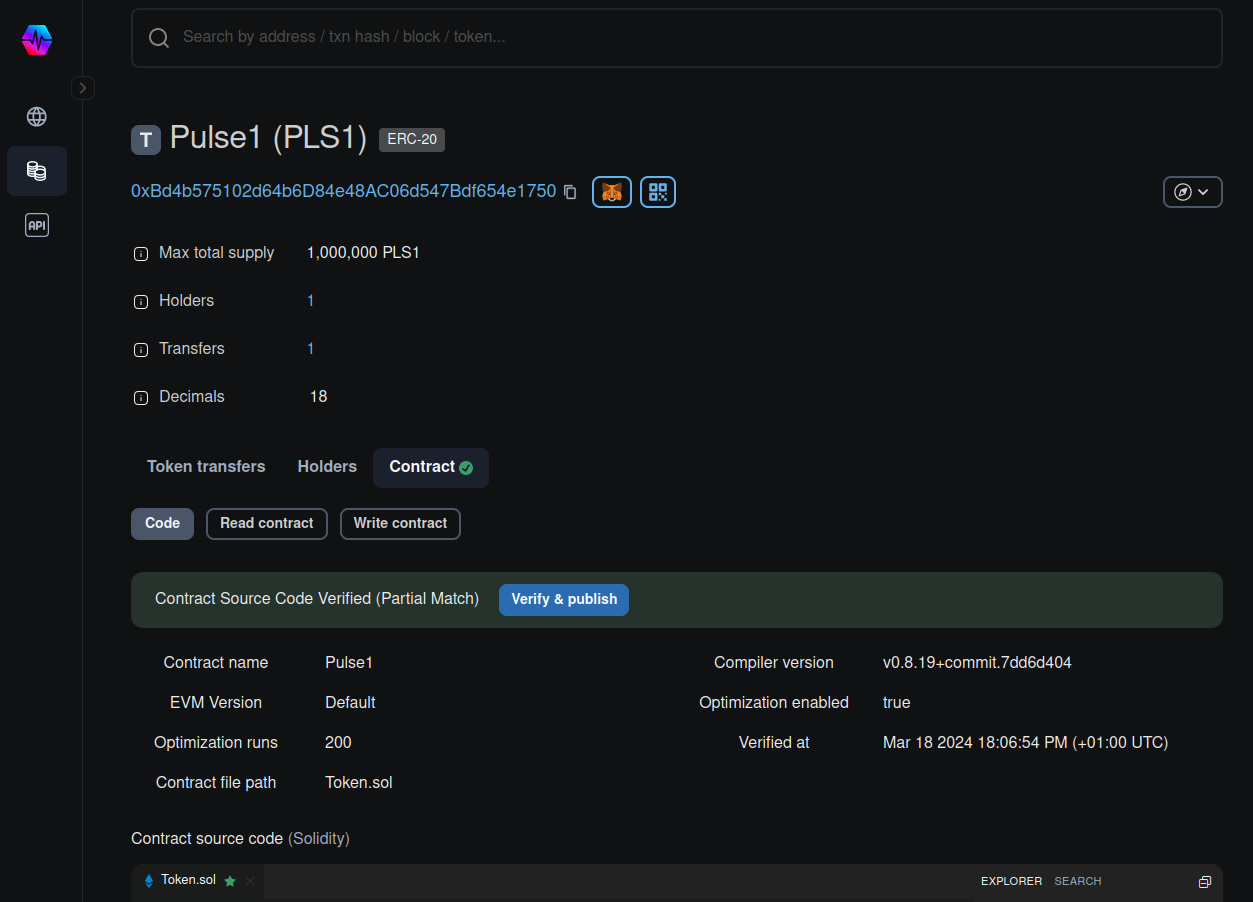Expand the left sidebar with chevron

(83, 88)
